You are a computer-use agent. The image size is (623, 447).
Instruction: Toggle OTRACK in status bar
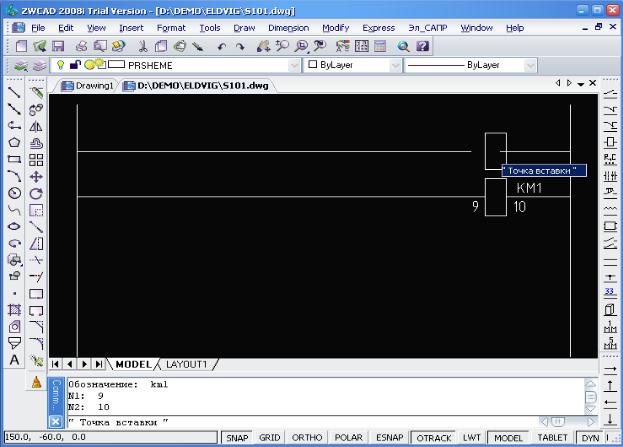click(x=434, y=438)
